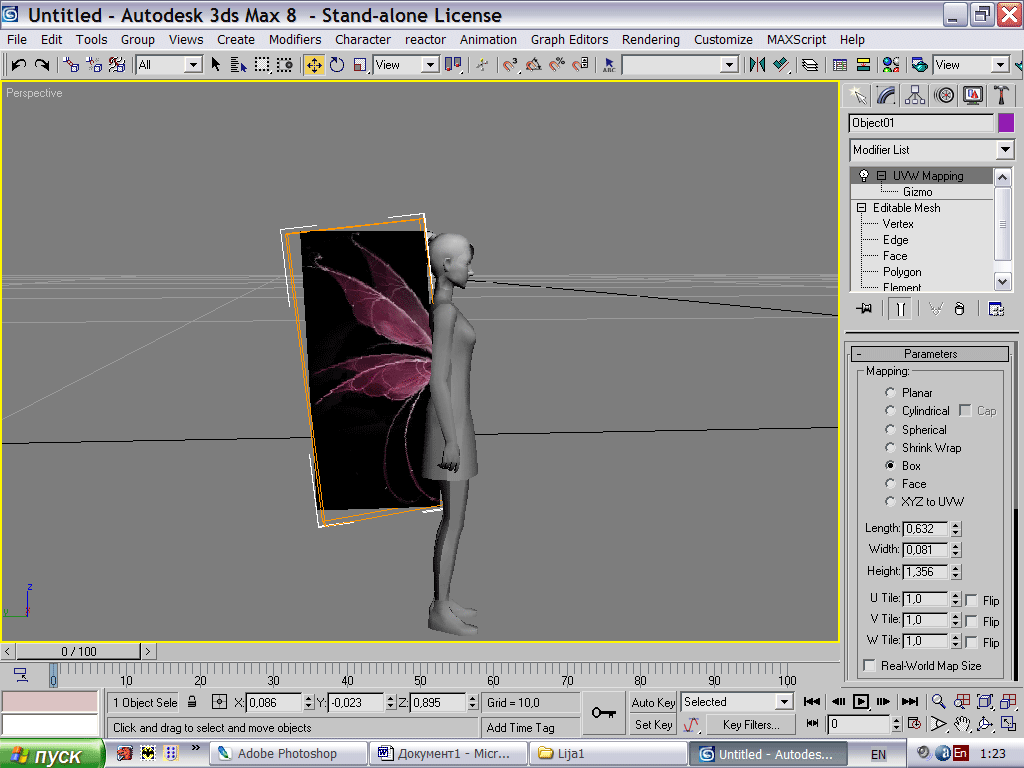Viewport: 1024px width, 768px height.
Task: Open Selected key filter dropdown
Action: [784, 701]
